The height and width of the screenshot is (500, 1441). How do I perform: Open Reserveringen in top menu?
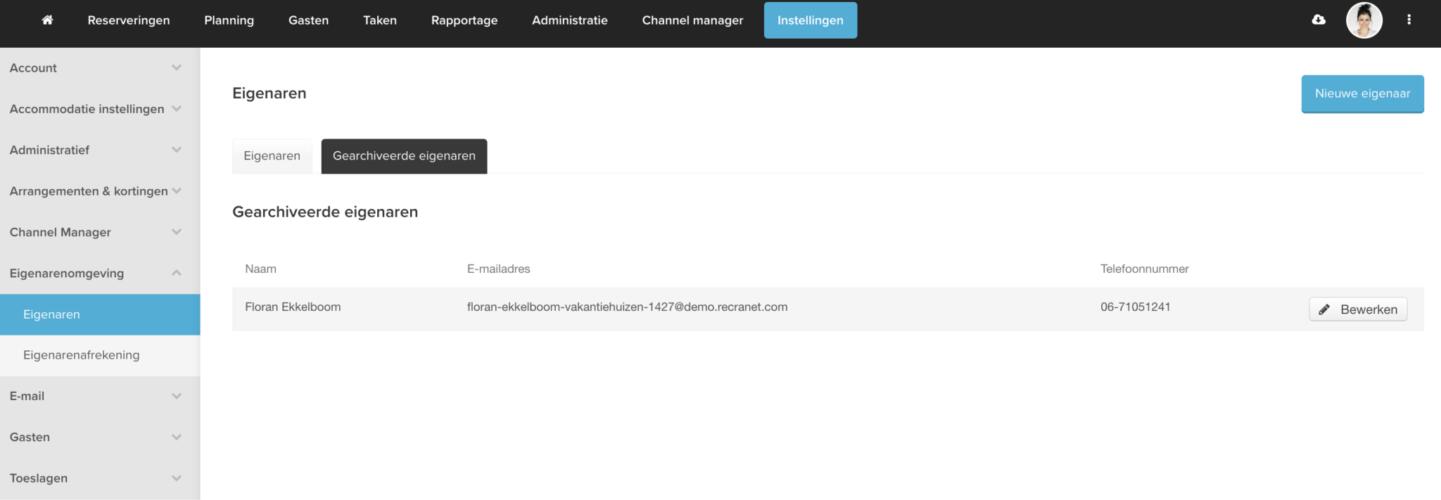(x=128, y=20)
